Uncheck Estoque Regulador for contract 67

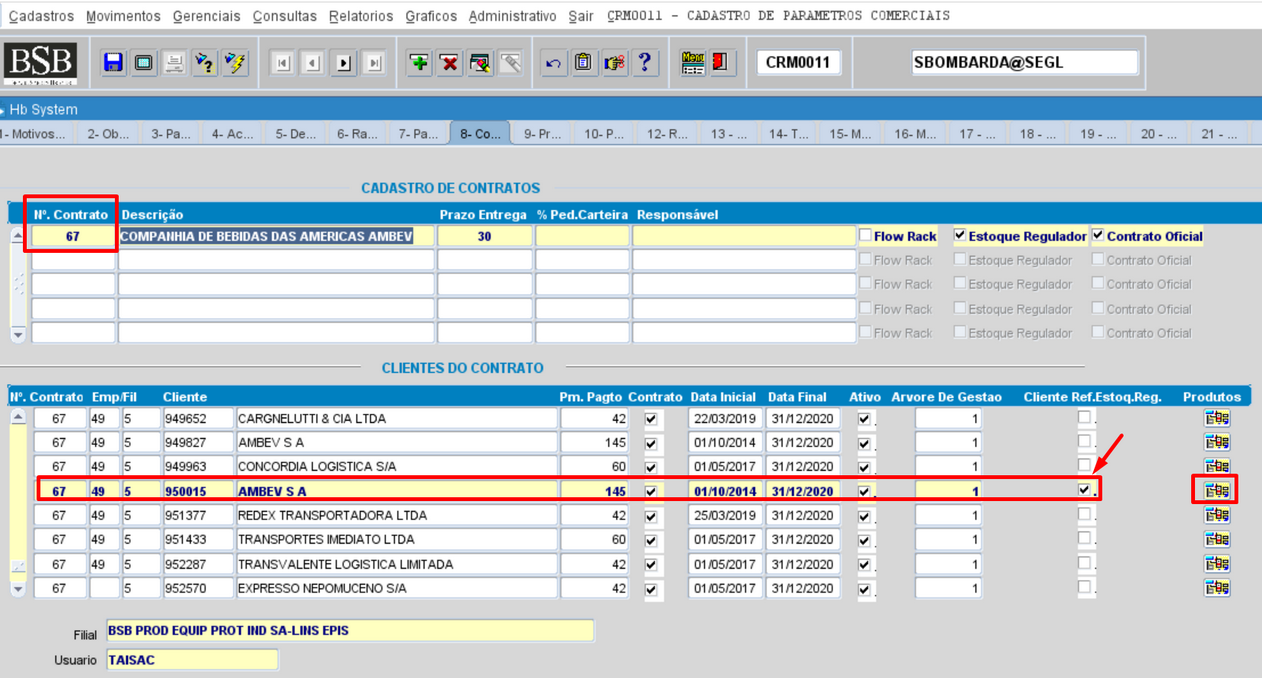pyautogui.click(x=960, y=236)
